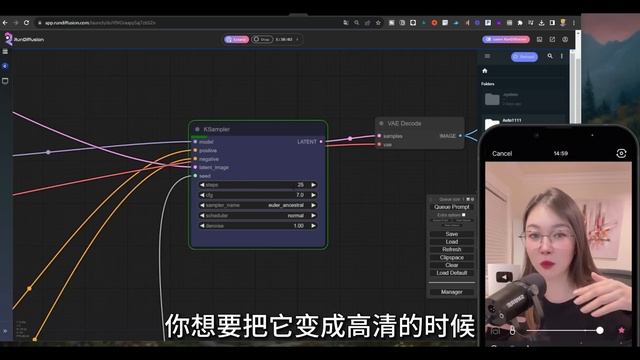Viewport: 640px width, 360px height.
Task: Toggle the file browser list menu icon
Action: click(487, 56)
